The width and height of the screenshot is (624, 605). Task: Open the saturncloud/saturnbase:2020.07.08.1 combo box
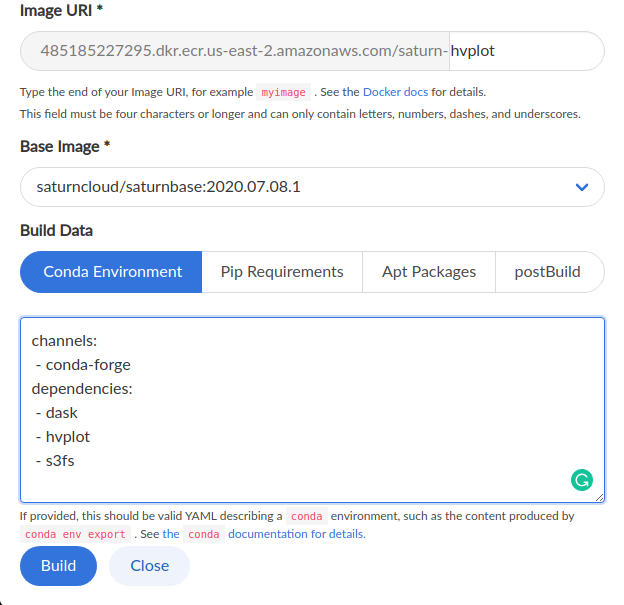(x=312, y=187)
